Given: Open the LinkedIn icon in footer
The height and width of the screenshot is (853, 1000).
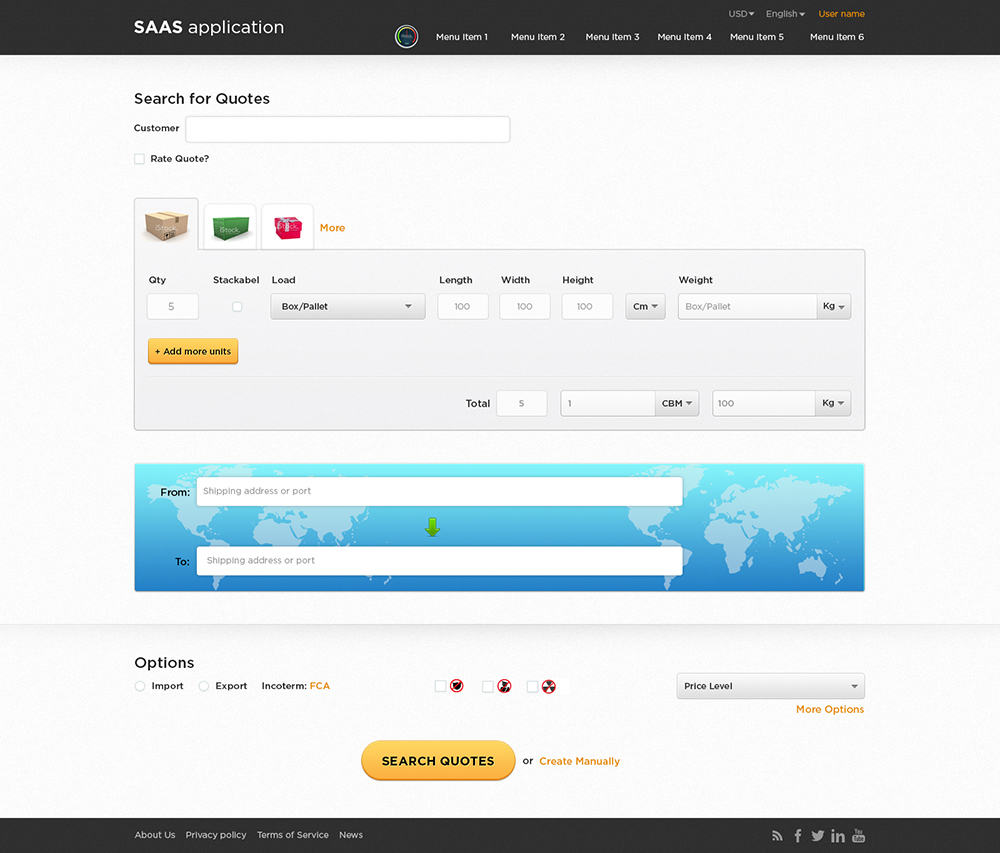Looking at the screenshot, I should click(838, 835).
